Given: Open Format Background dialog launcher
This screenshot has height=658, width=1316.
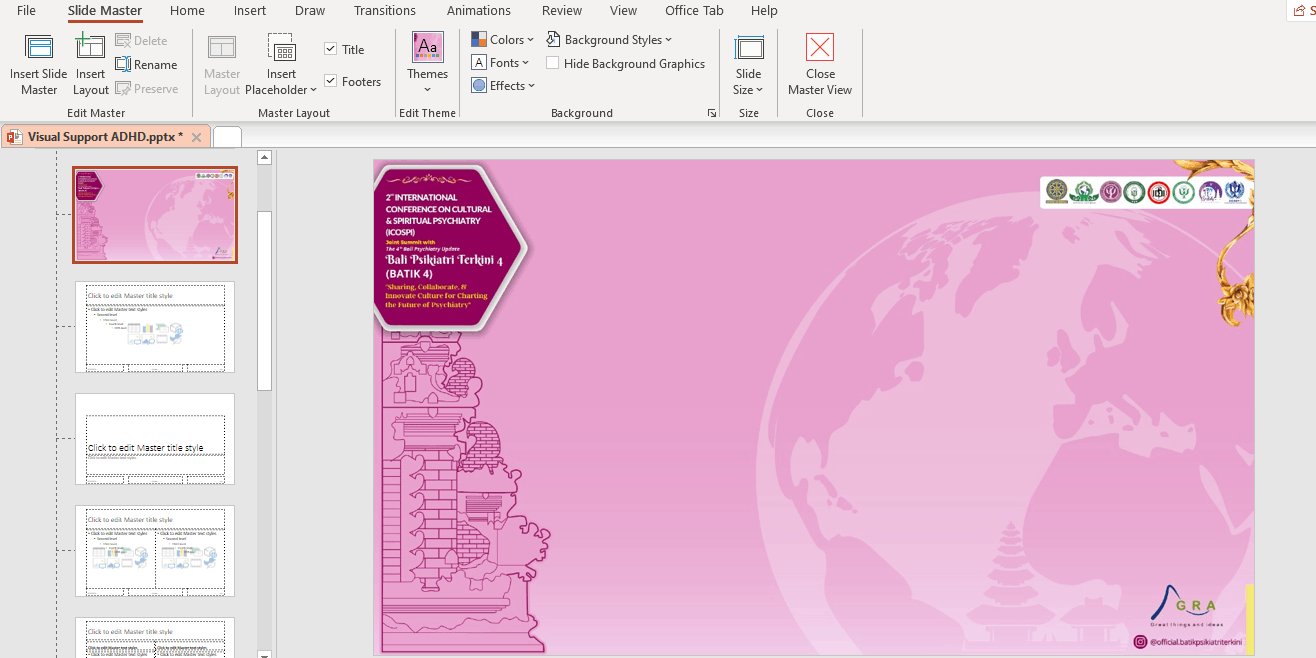Looking at the screenshot, I should (712, 114).
